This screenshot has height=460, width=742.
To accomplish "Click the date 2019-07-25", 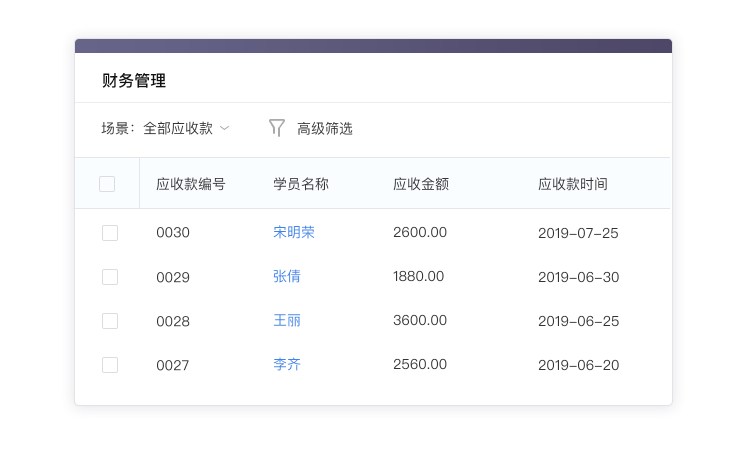I will pos(578,233).
